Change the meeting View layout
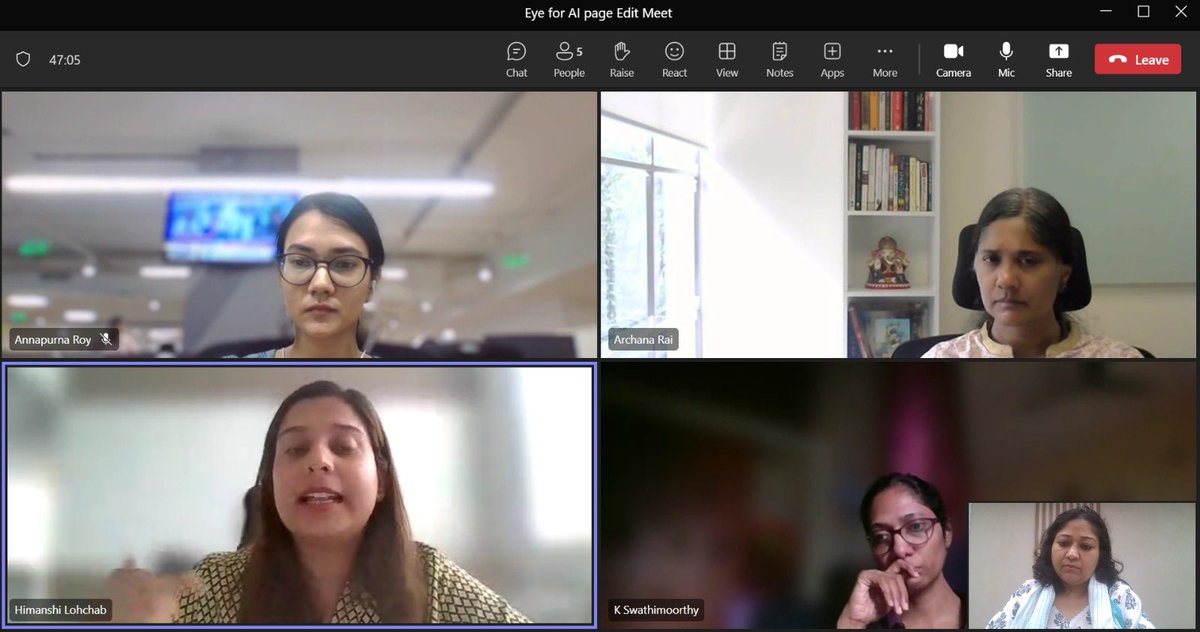Image resolution: width=1200 pixels, height=632 pixels. (x=727, y=59)
